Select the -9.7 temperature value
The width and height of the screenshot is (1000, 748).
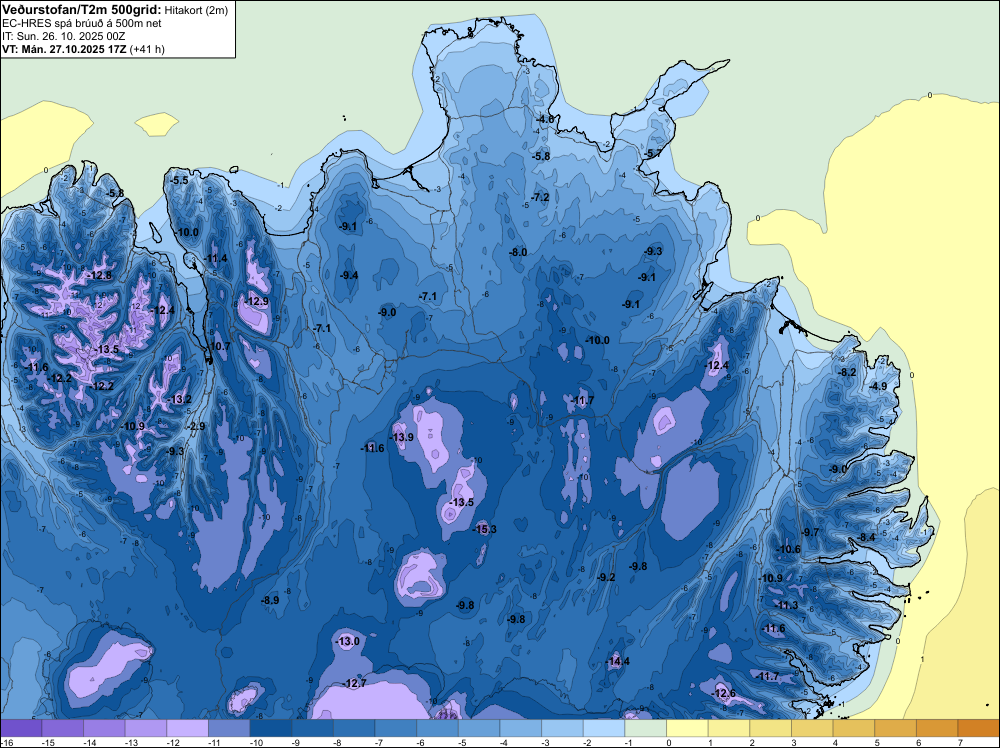coord(810,532)
